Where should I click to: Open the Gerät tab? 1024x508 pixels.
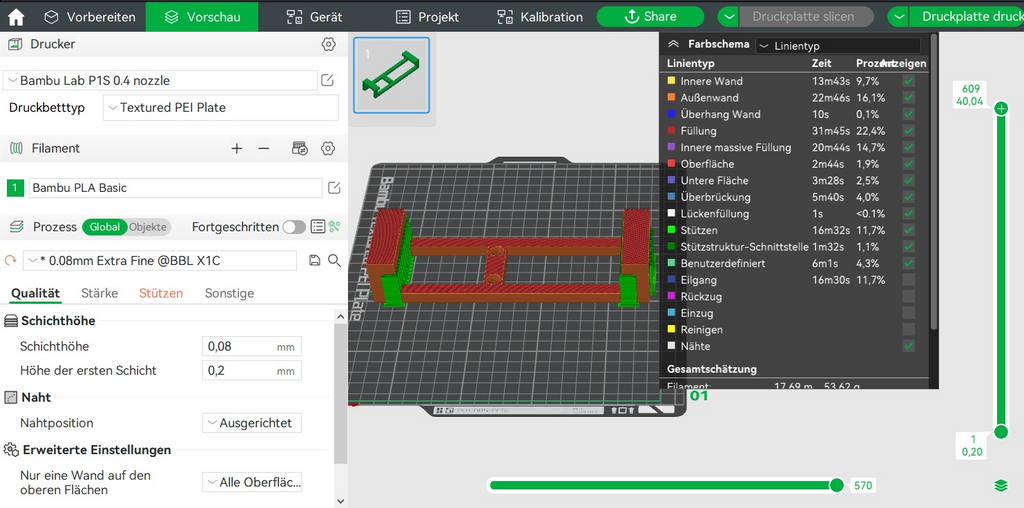314,17
